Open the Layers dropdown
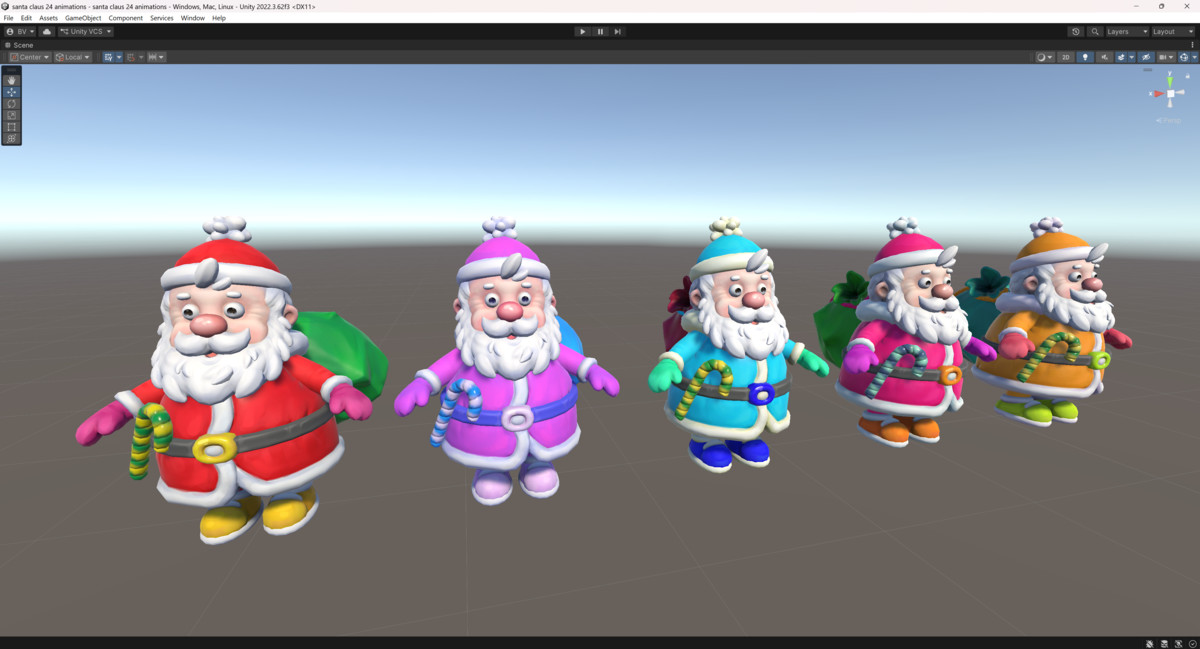 click(x=1126, y=31)
